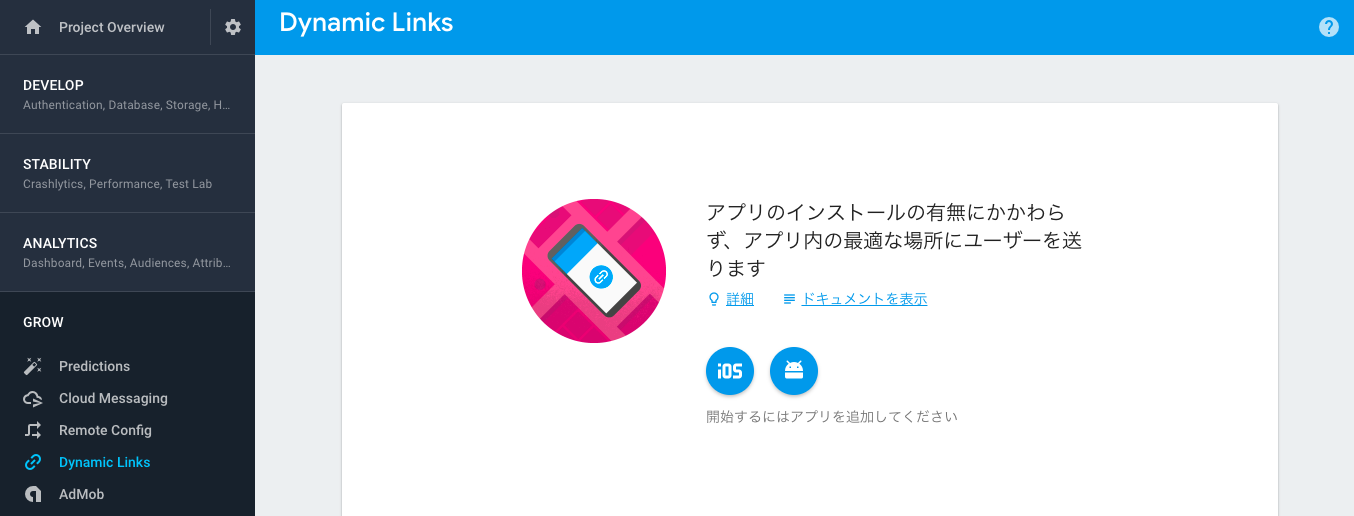Add an iOS app via iOS button
Screen dimensions: 1354x516
pos(730,371)
